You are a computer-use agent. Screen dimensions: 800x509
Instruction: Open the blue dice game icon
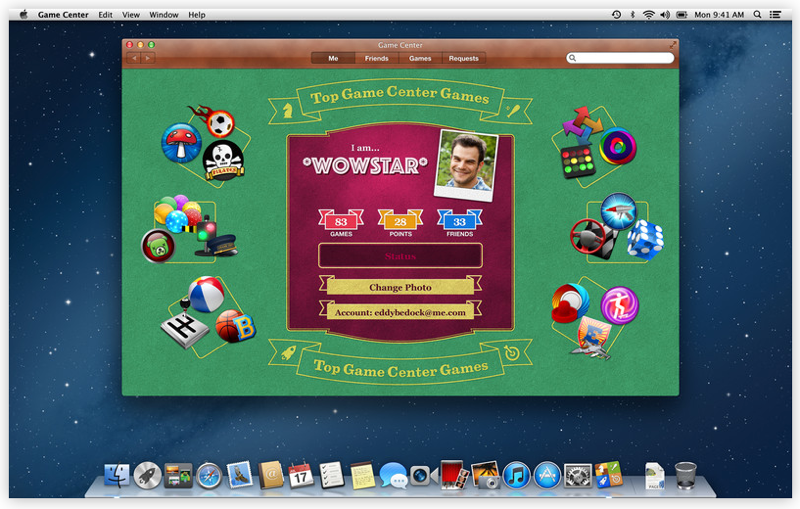tap(645, 240)
